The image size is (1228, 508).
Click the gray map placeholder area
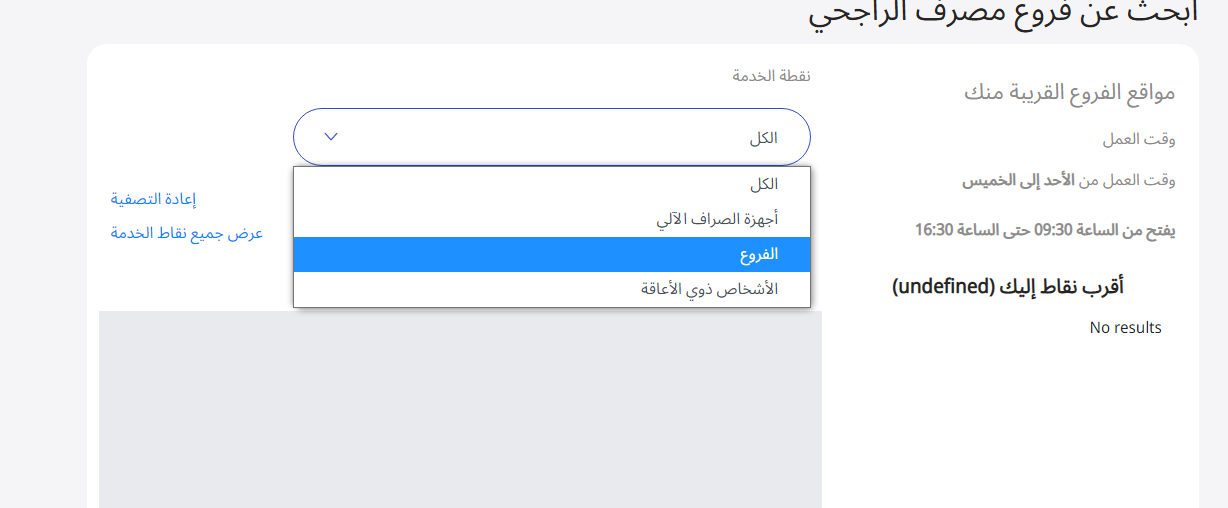[460, 410]
